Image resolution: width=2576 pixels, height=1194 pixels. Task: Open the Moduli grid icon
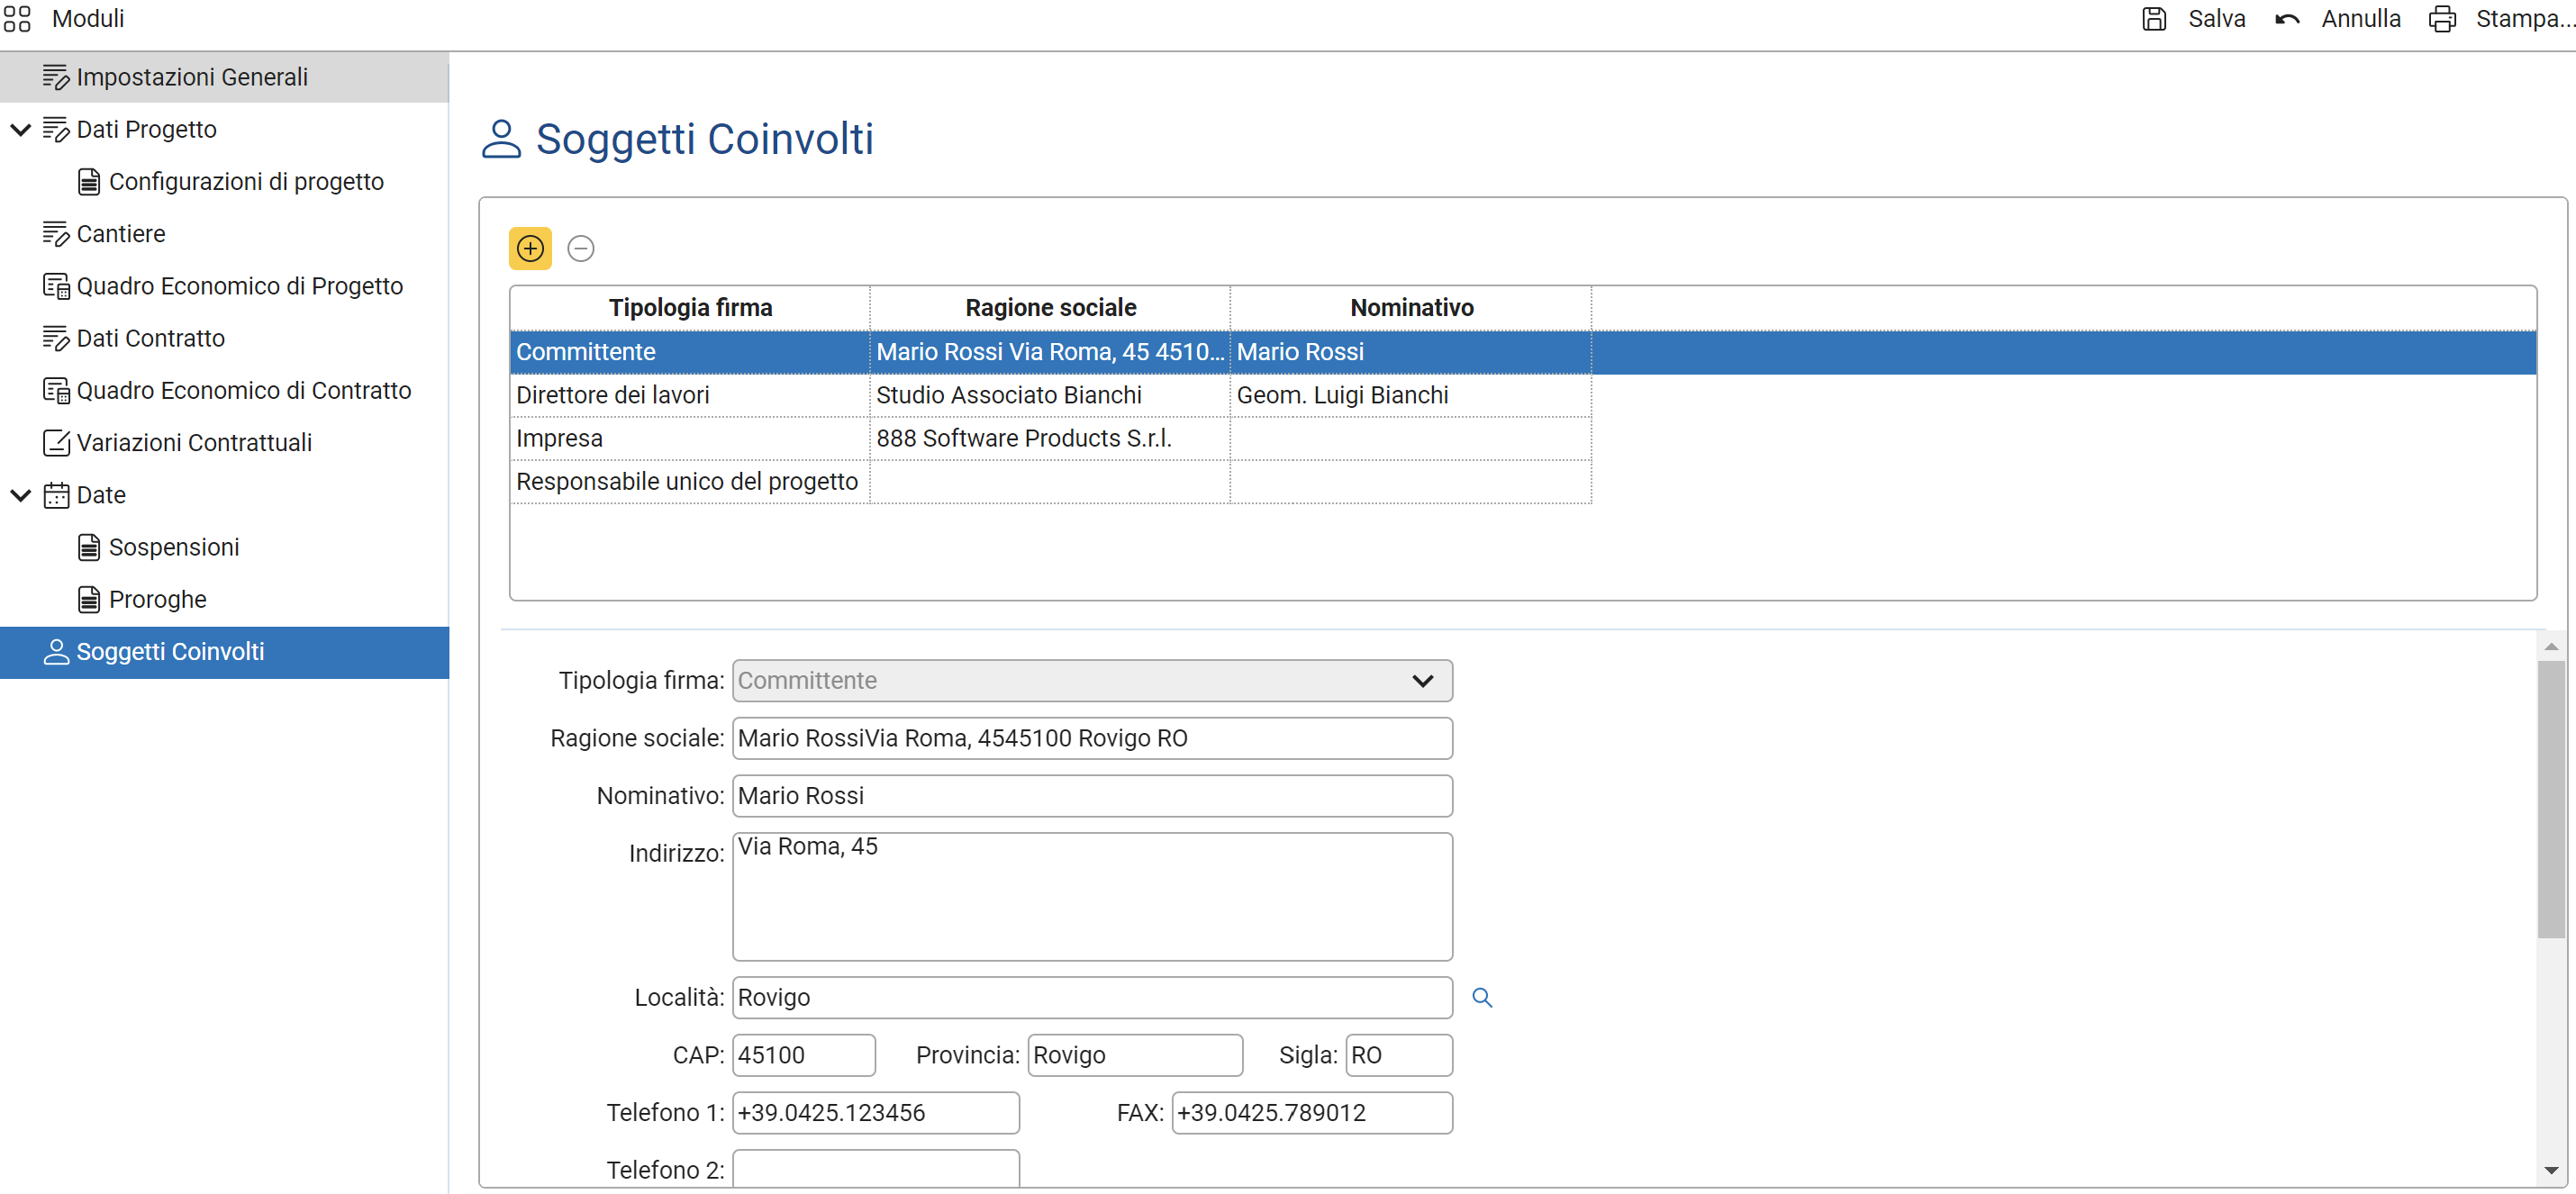(x=17, y=19)
